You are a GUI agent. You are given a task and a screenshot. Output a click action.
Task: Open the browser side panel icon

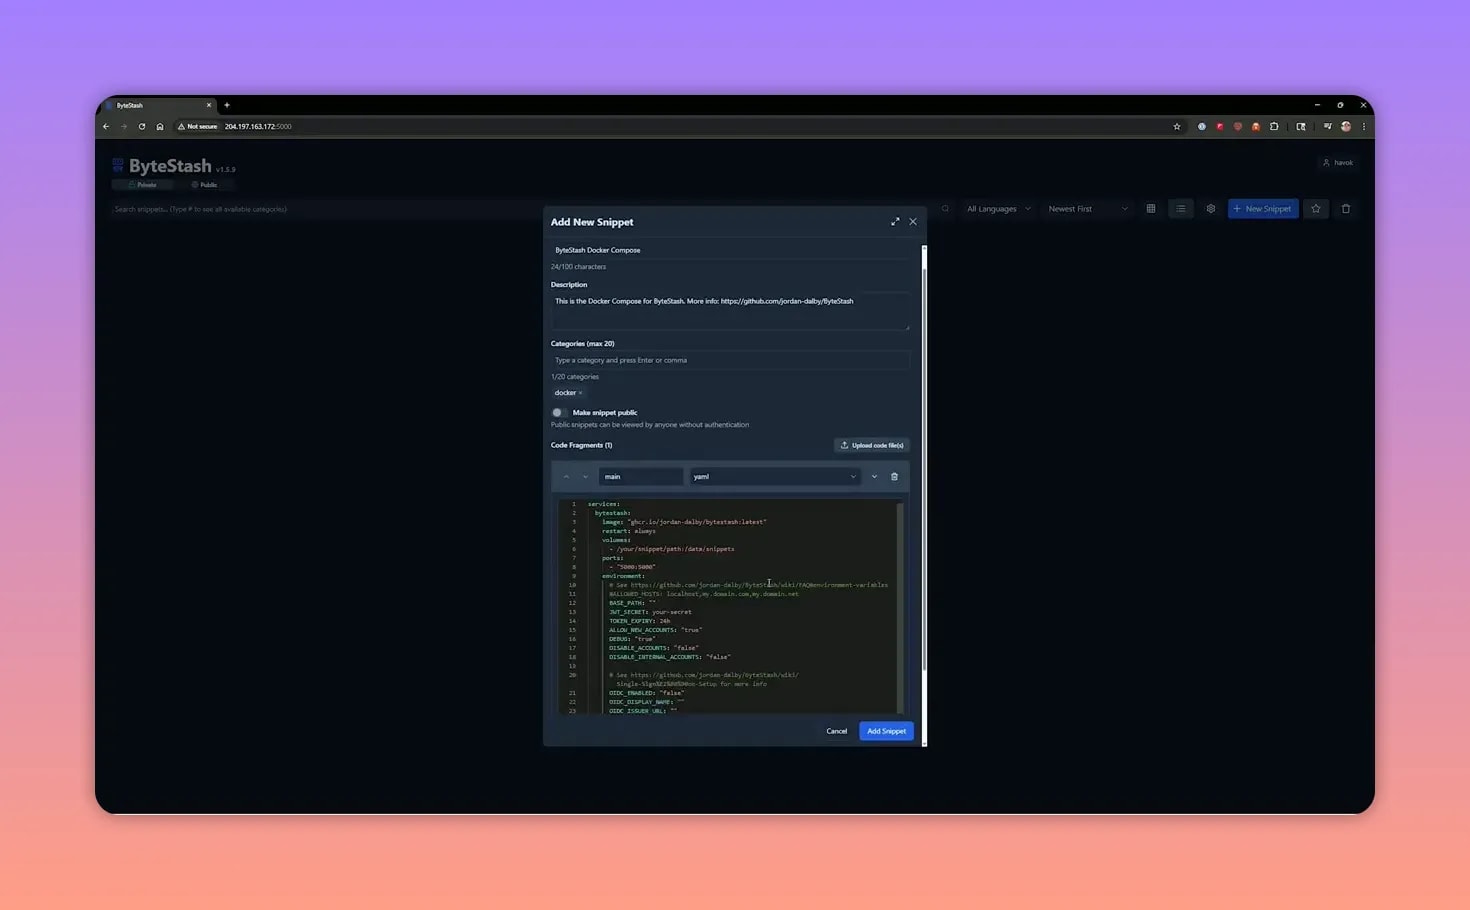click(1301, 127)
